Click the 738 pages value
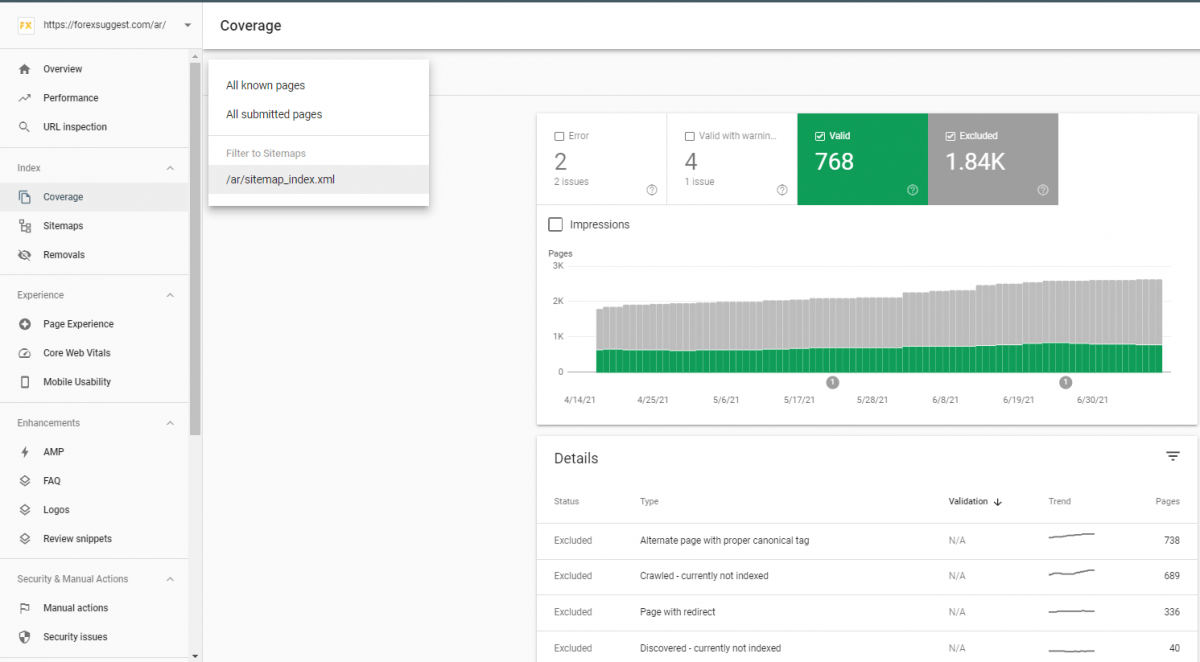 [x=1172, y=540]
